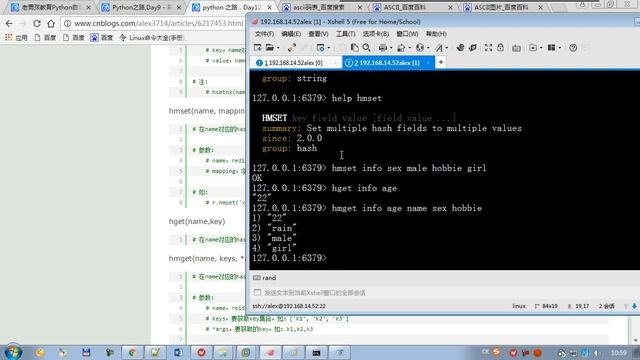Image resolution: width=640 pixels, height=360 pixels.
Task: Open the 窗口(W) menu in Xshell
Action: [x=407, y=34]
